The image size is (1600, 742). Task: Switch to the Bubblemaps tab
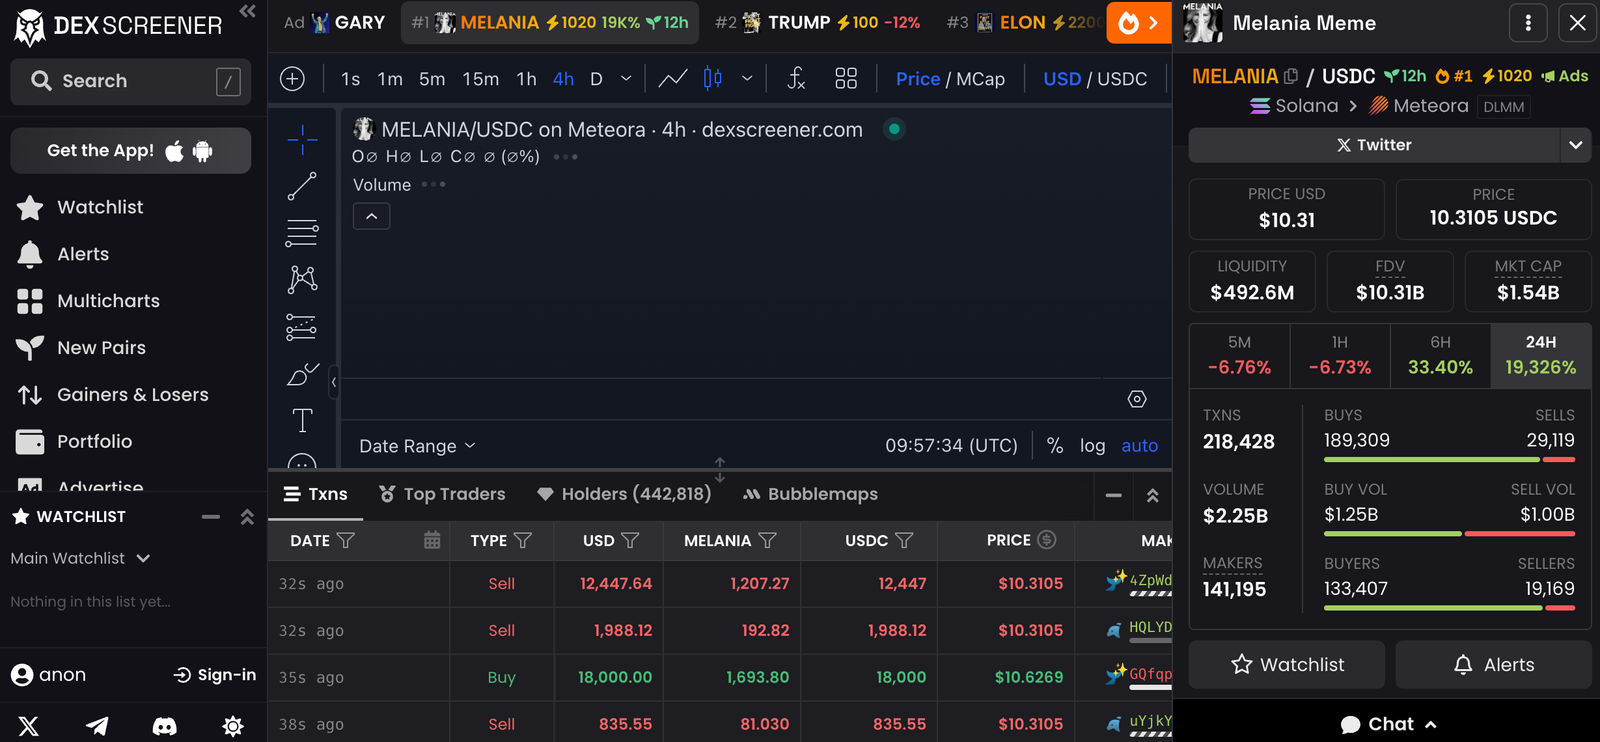pyautogui.click(x=810, y=494)
